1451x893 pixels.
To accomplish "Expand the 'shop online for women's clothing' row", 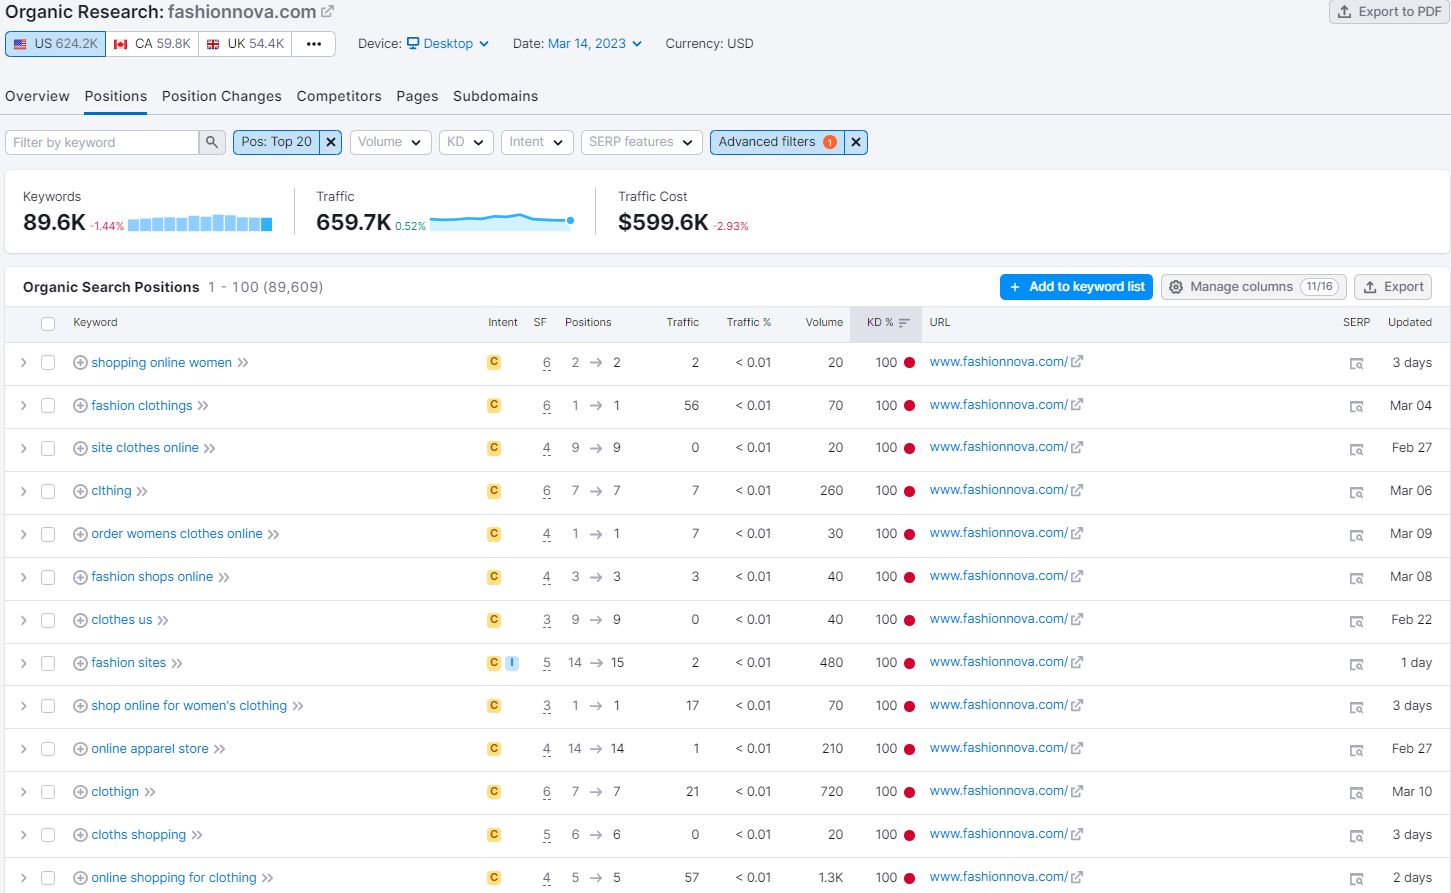I will click(x=23, y=706).
